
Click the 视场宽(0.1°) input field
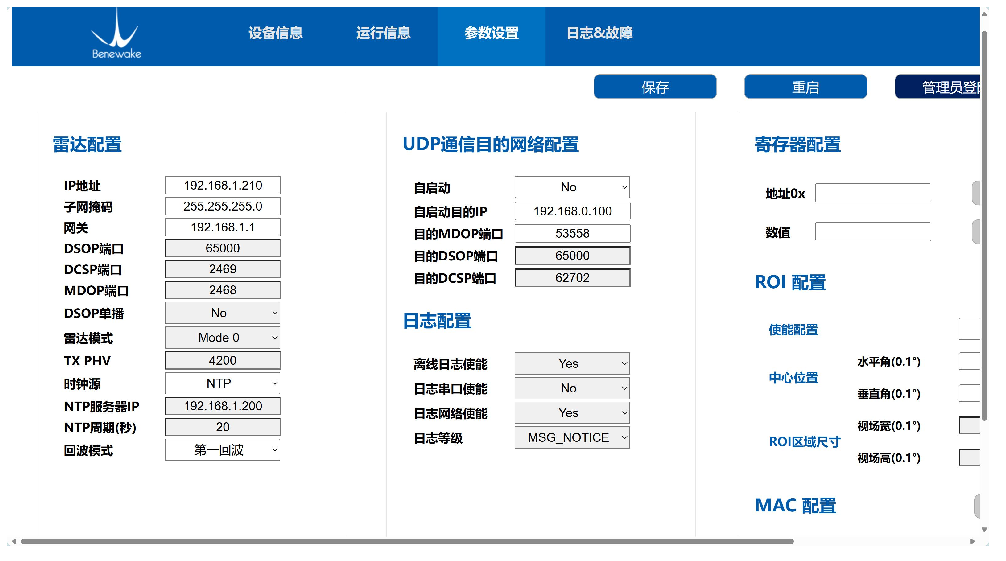969,425
